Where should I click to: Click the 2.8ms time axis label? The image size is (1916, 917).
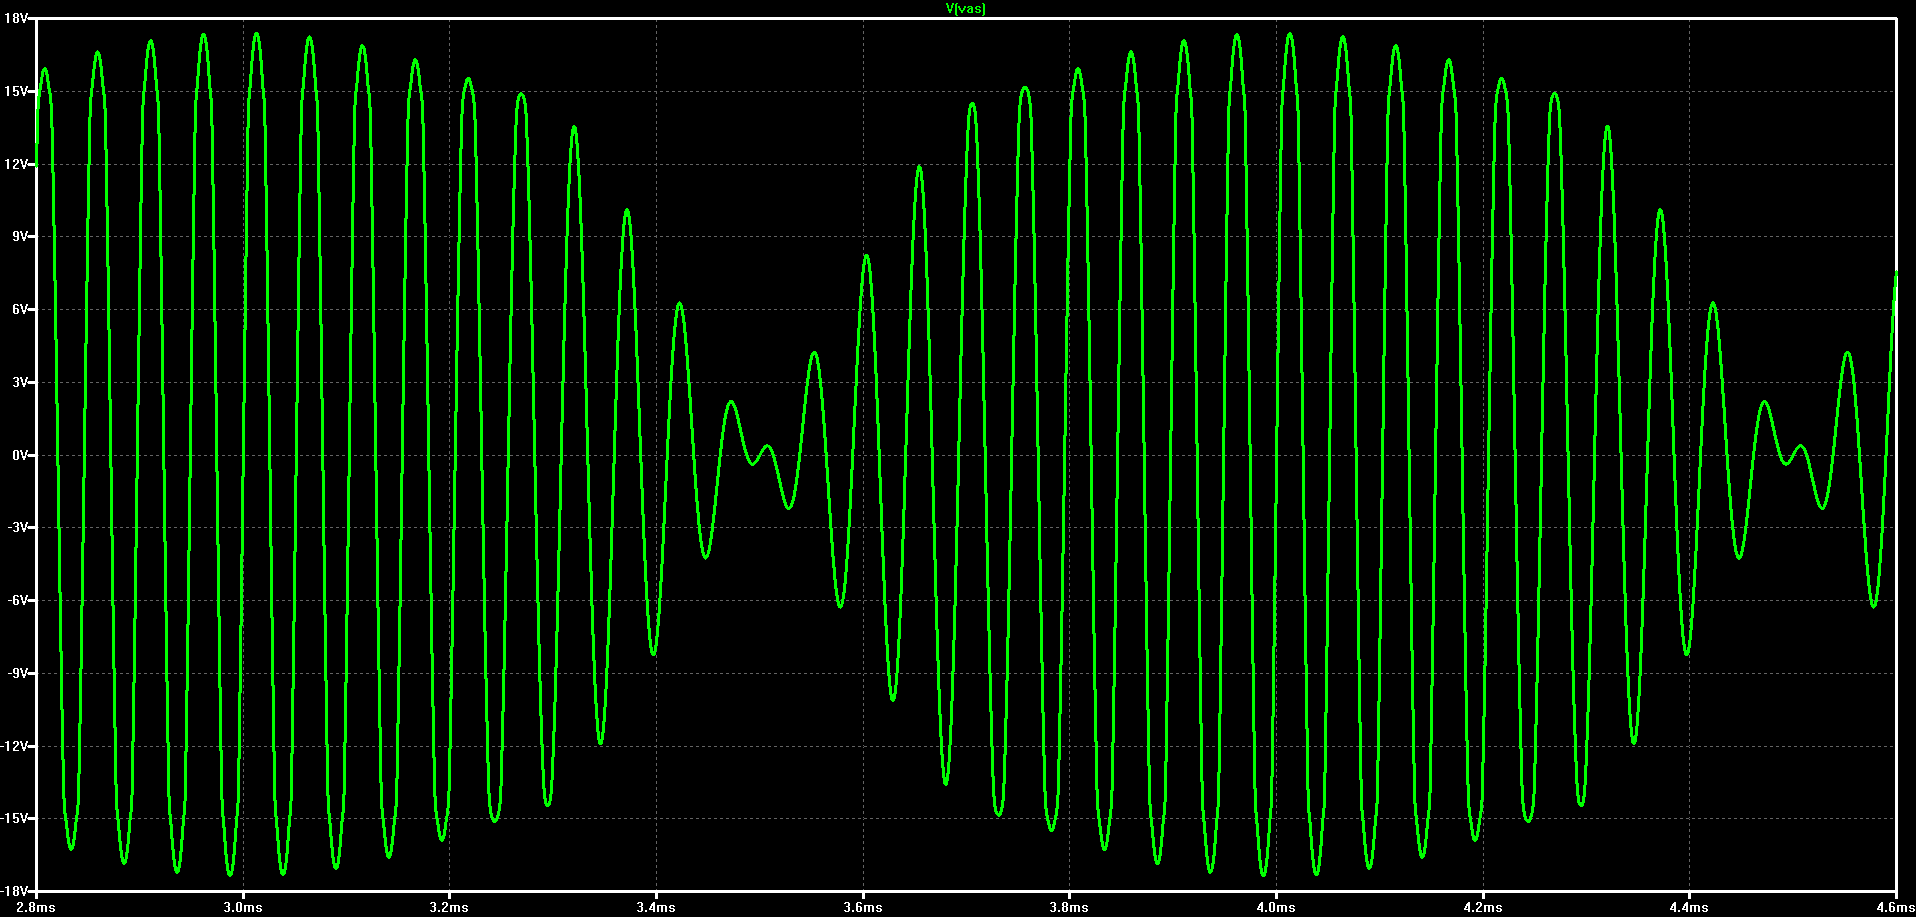pos(36,908)
